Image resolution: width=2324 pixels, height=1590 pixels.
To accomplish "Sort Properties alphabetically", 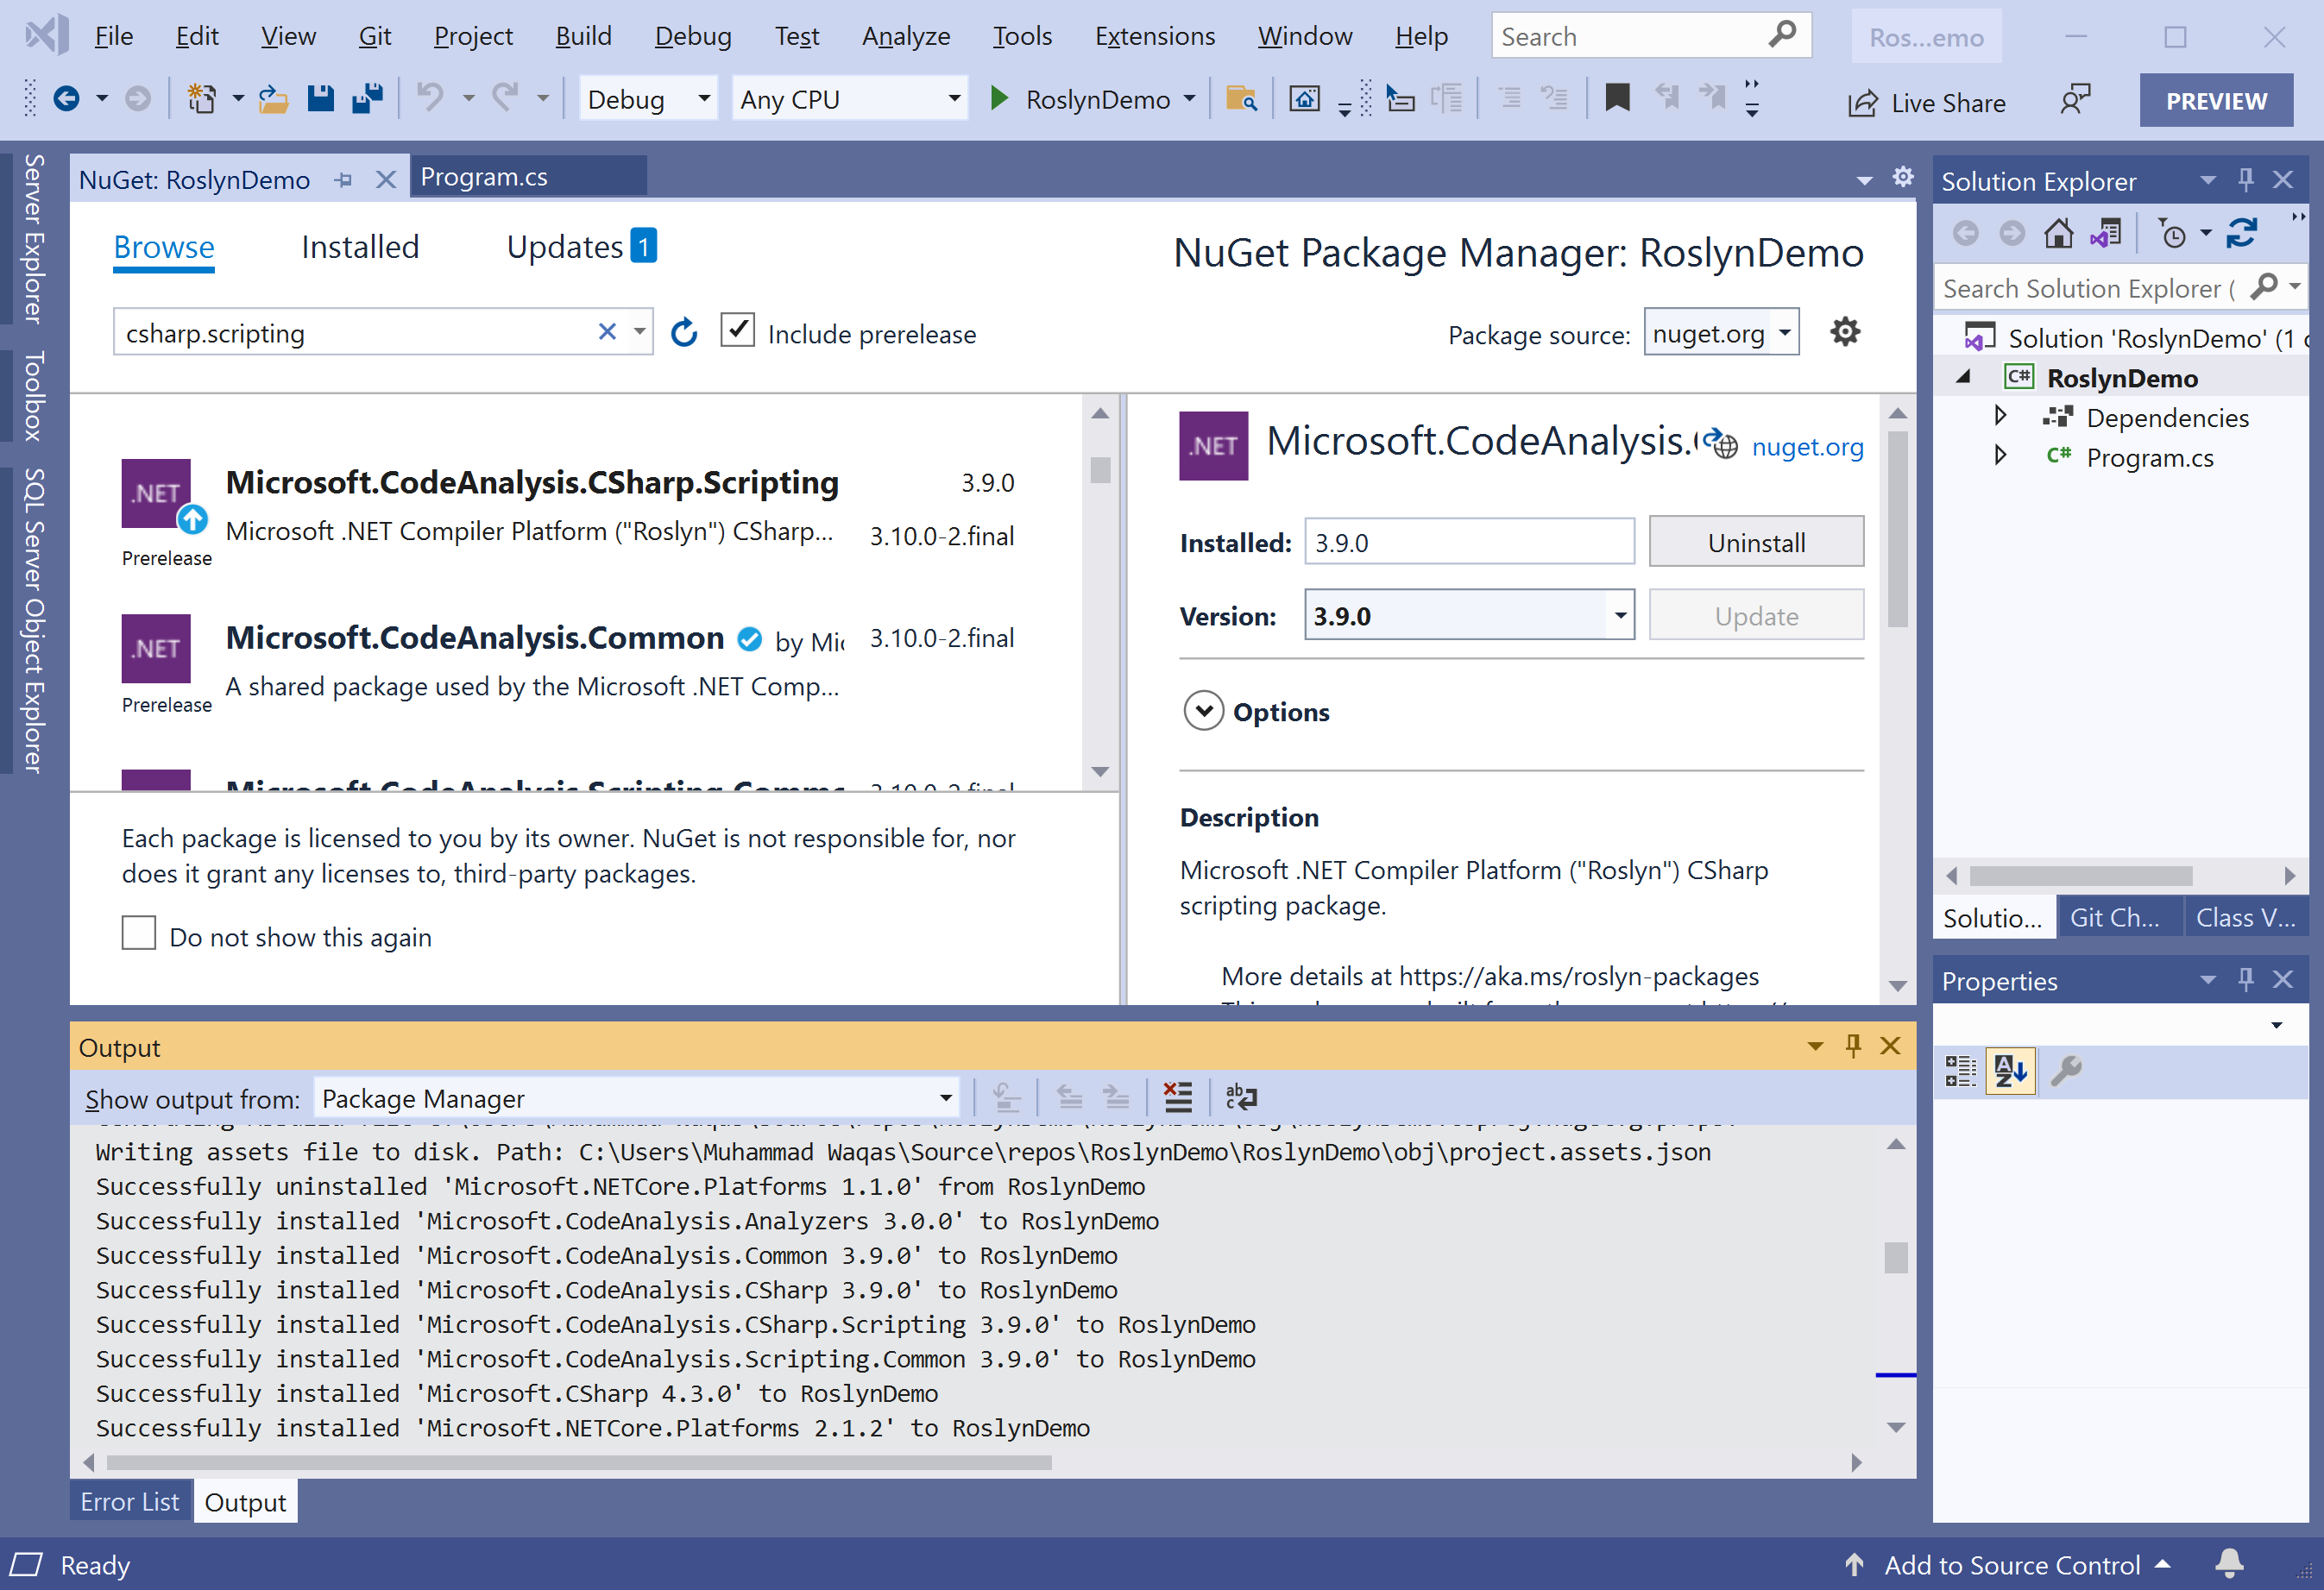I will pyautogui.click(x=2010, y=1071).
